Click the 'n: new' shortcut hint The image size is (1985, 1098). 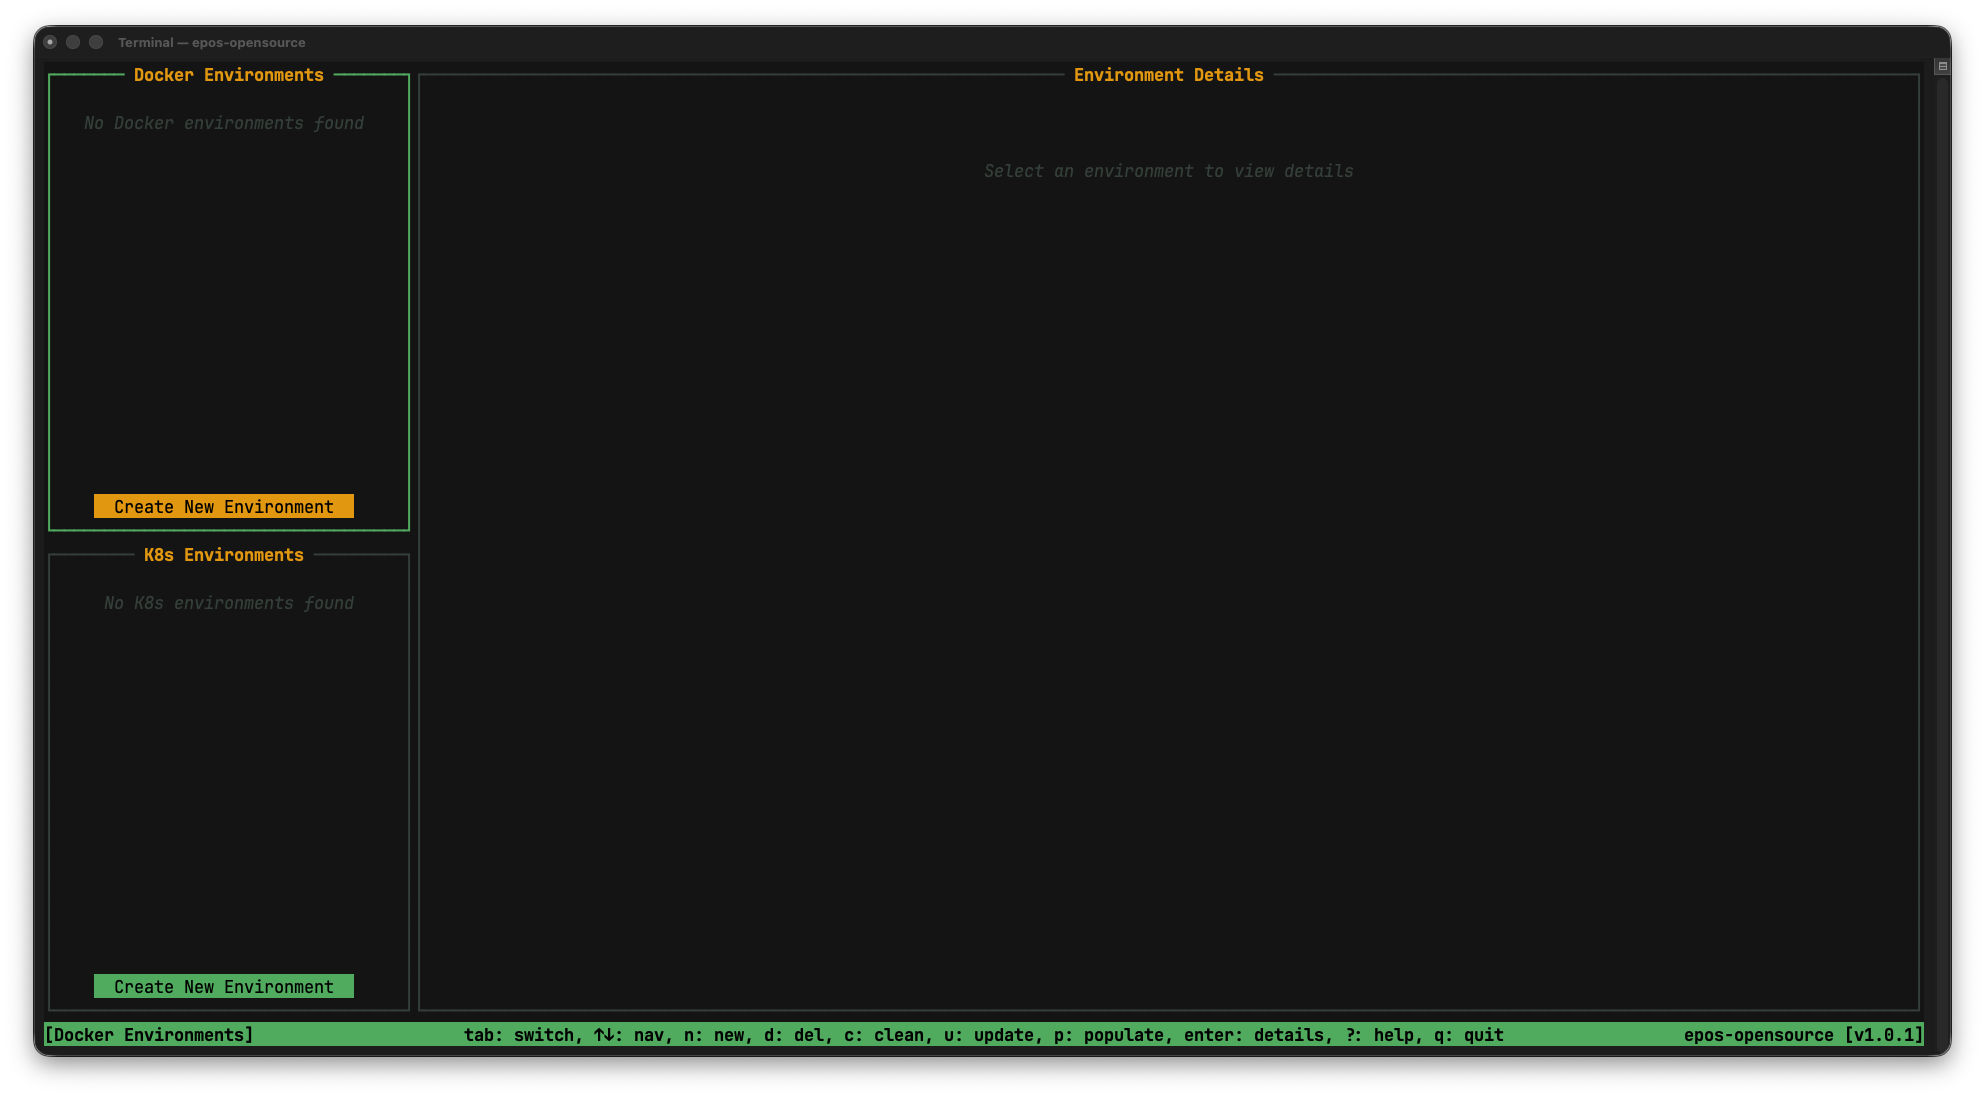(x=714, y=1035)
